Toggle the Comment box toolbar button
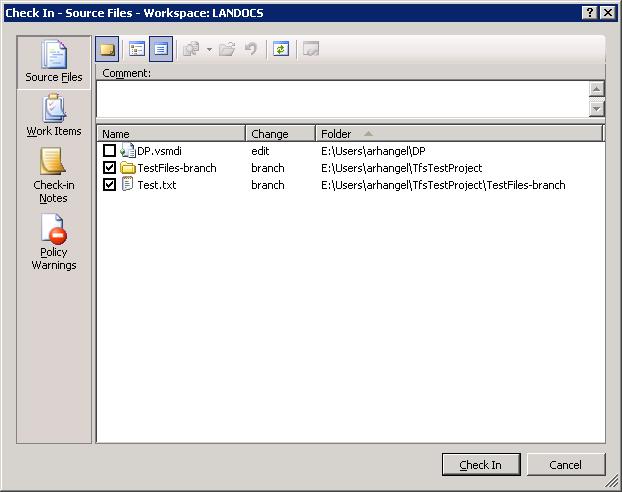Image resolution: width=622 pixels, height=492 pixels. (x=107, y=49)
